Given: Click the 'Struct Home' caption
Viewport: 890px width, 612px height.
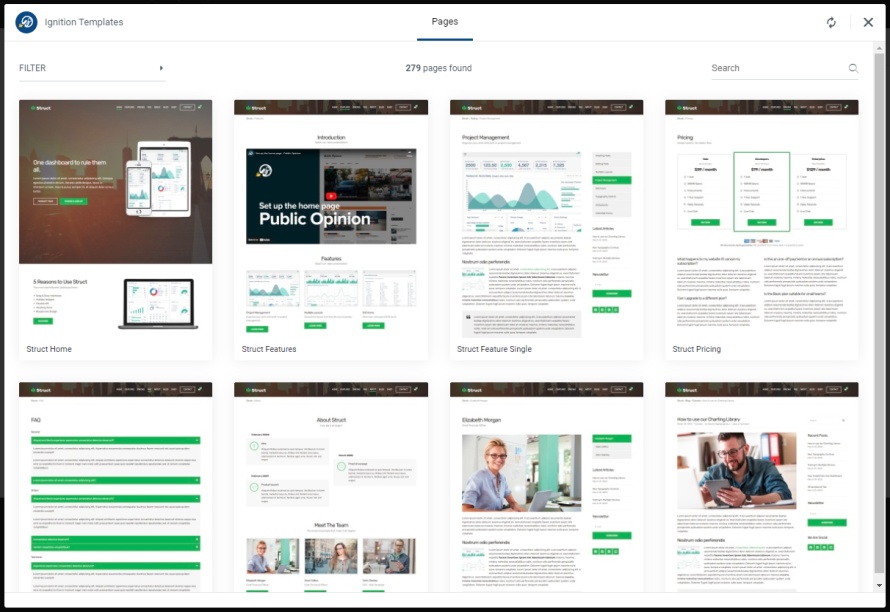Looking at the screenshot, I should tap(49, 349).
